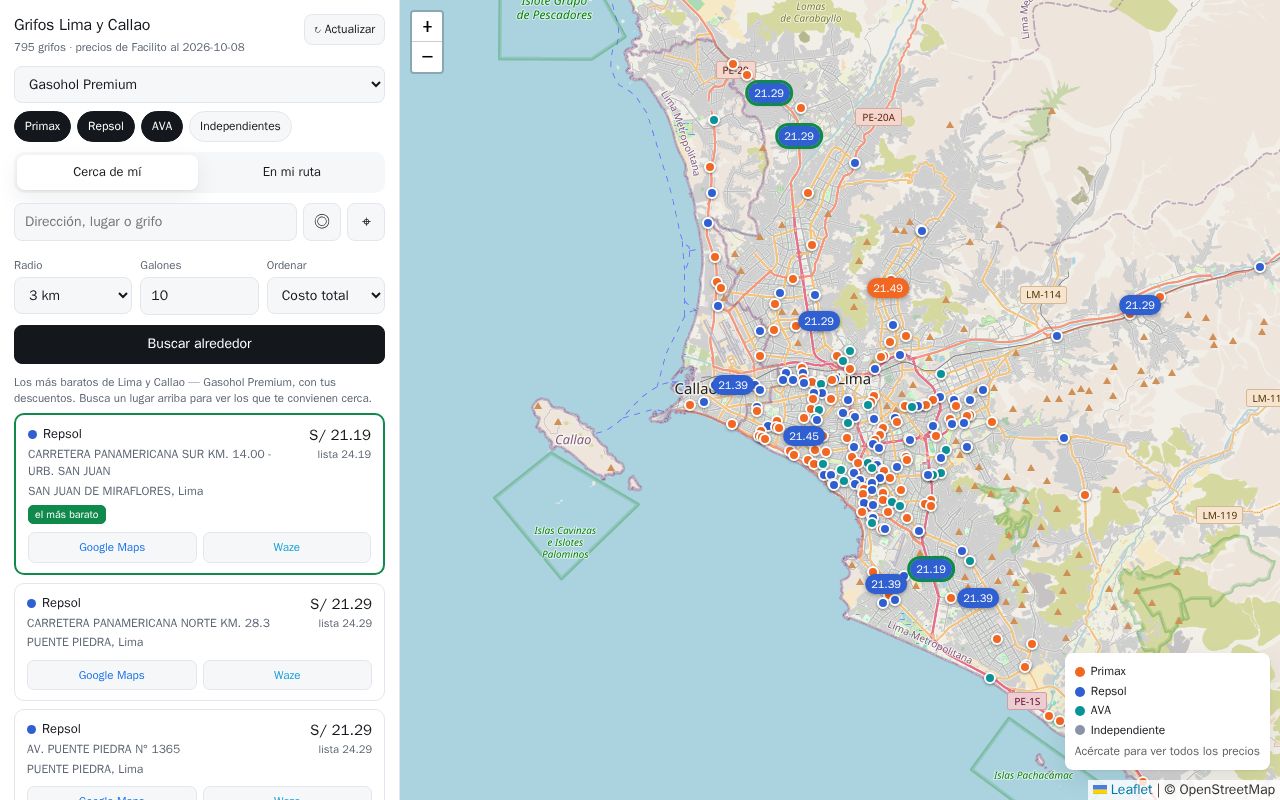Select the orange 21.49 price marker
Image resolution: width=1280 pixels, height=800 pixels.
888,288
